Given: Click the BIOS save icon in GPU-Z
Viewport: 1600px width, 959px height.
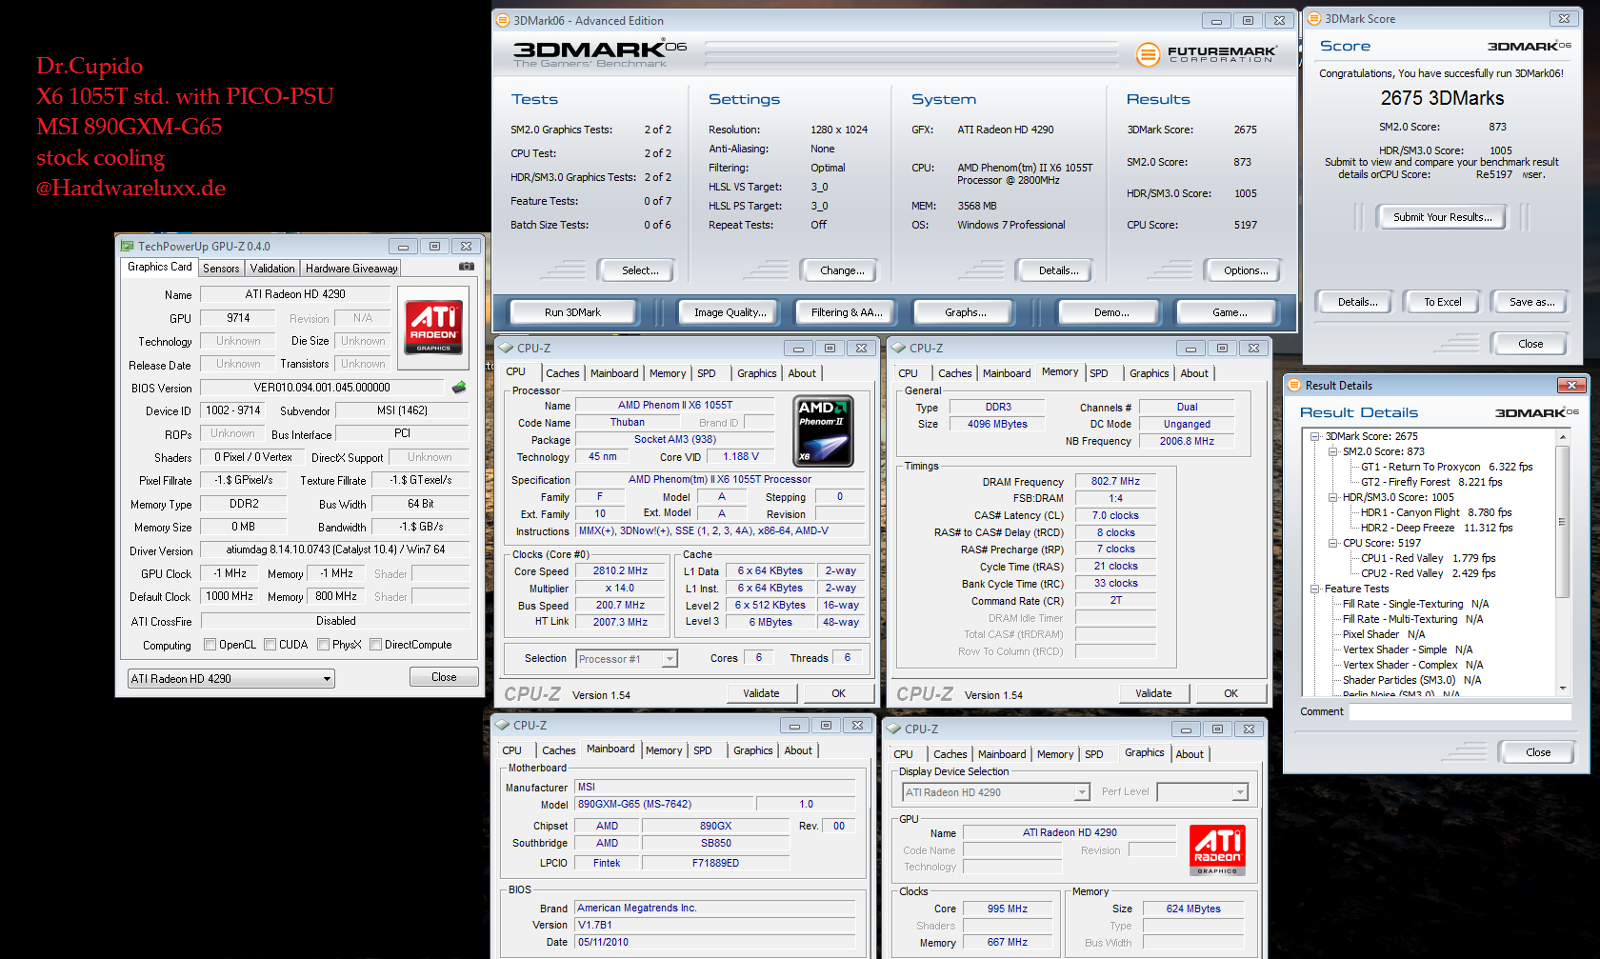Looking at the screenshot, I should (x=459, y=387).
